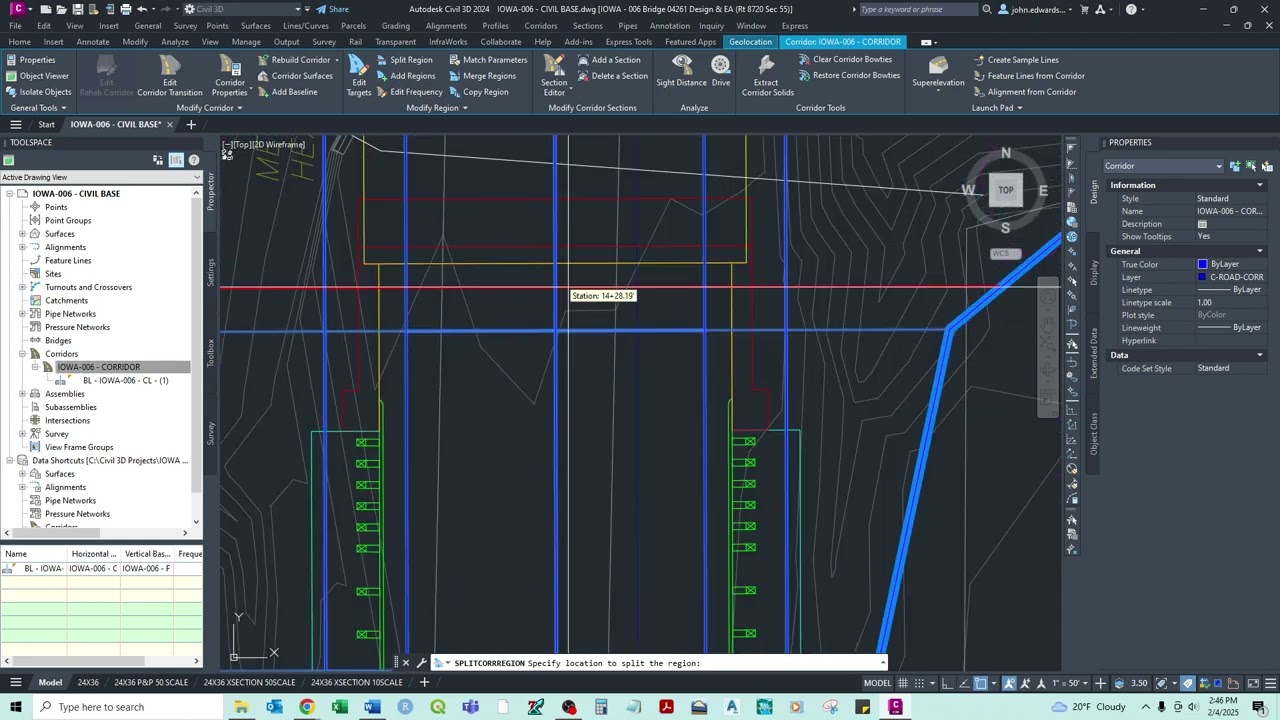Open Edit Frequency tool
This screenshot has width=1280, height=720.
410,92
